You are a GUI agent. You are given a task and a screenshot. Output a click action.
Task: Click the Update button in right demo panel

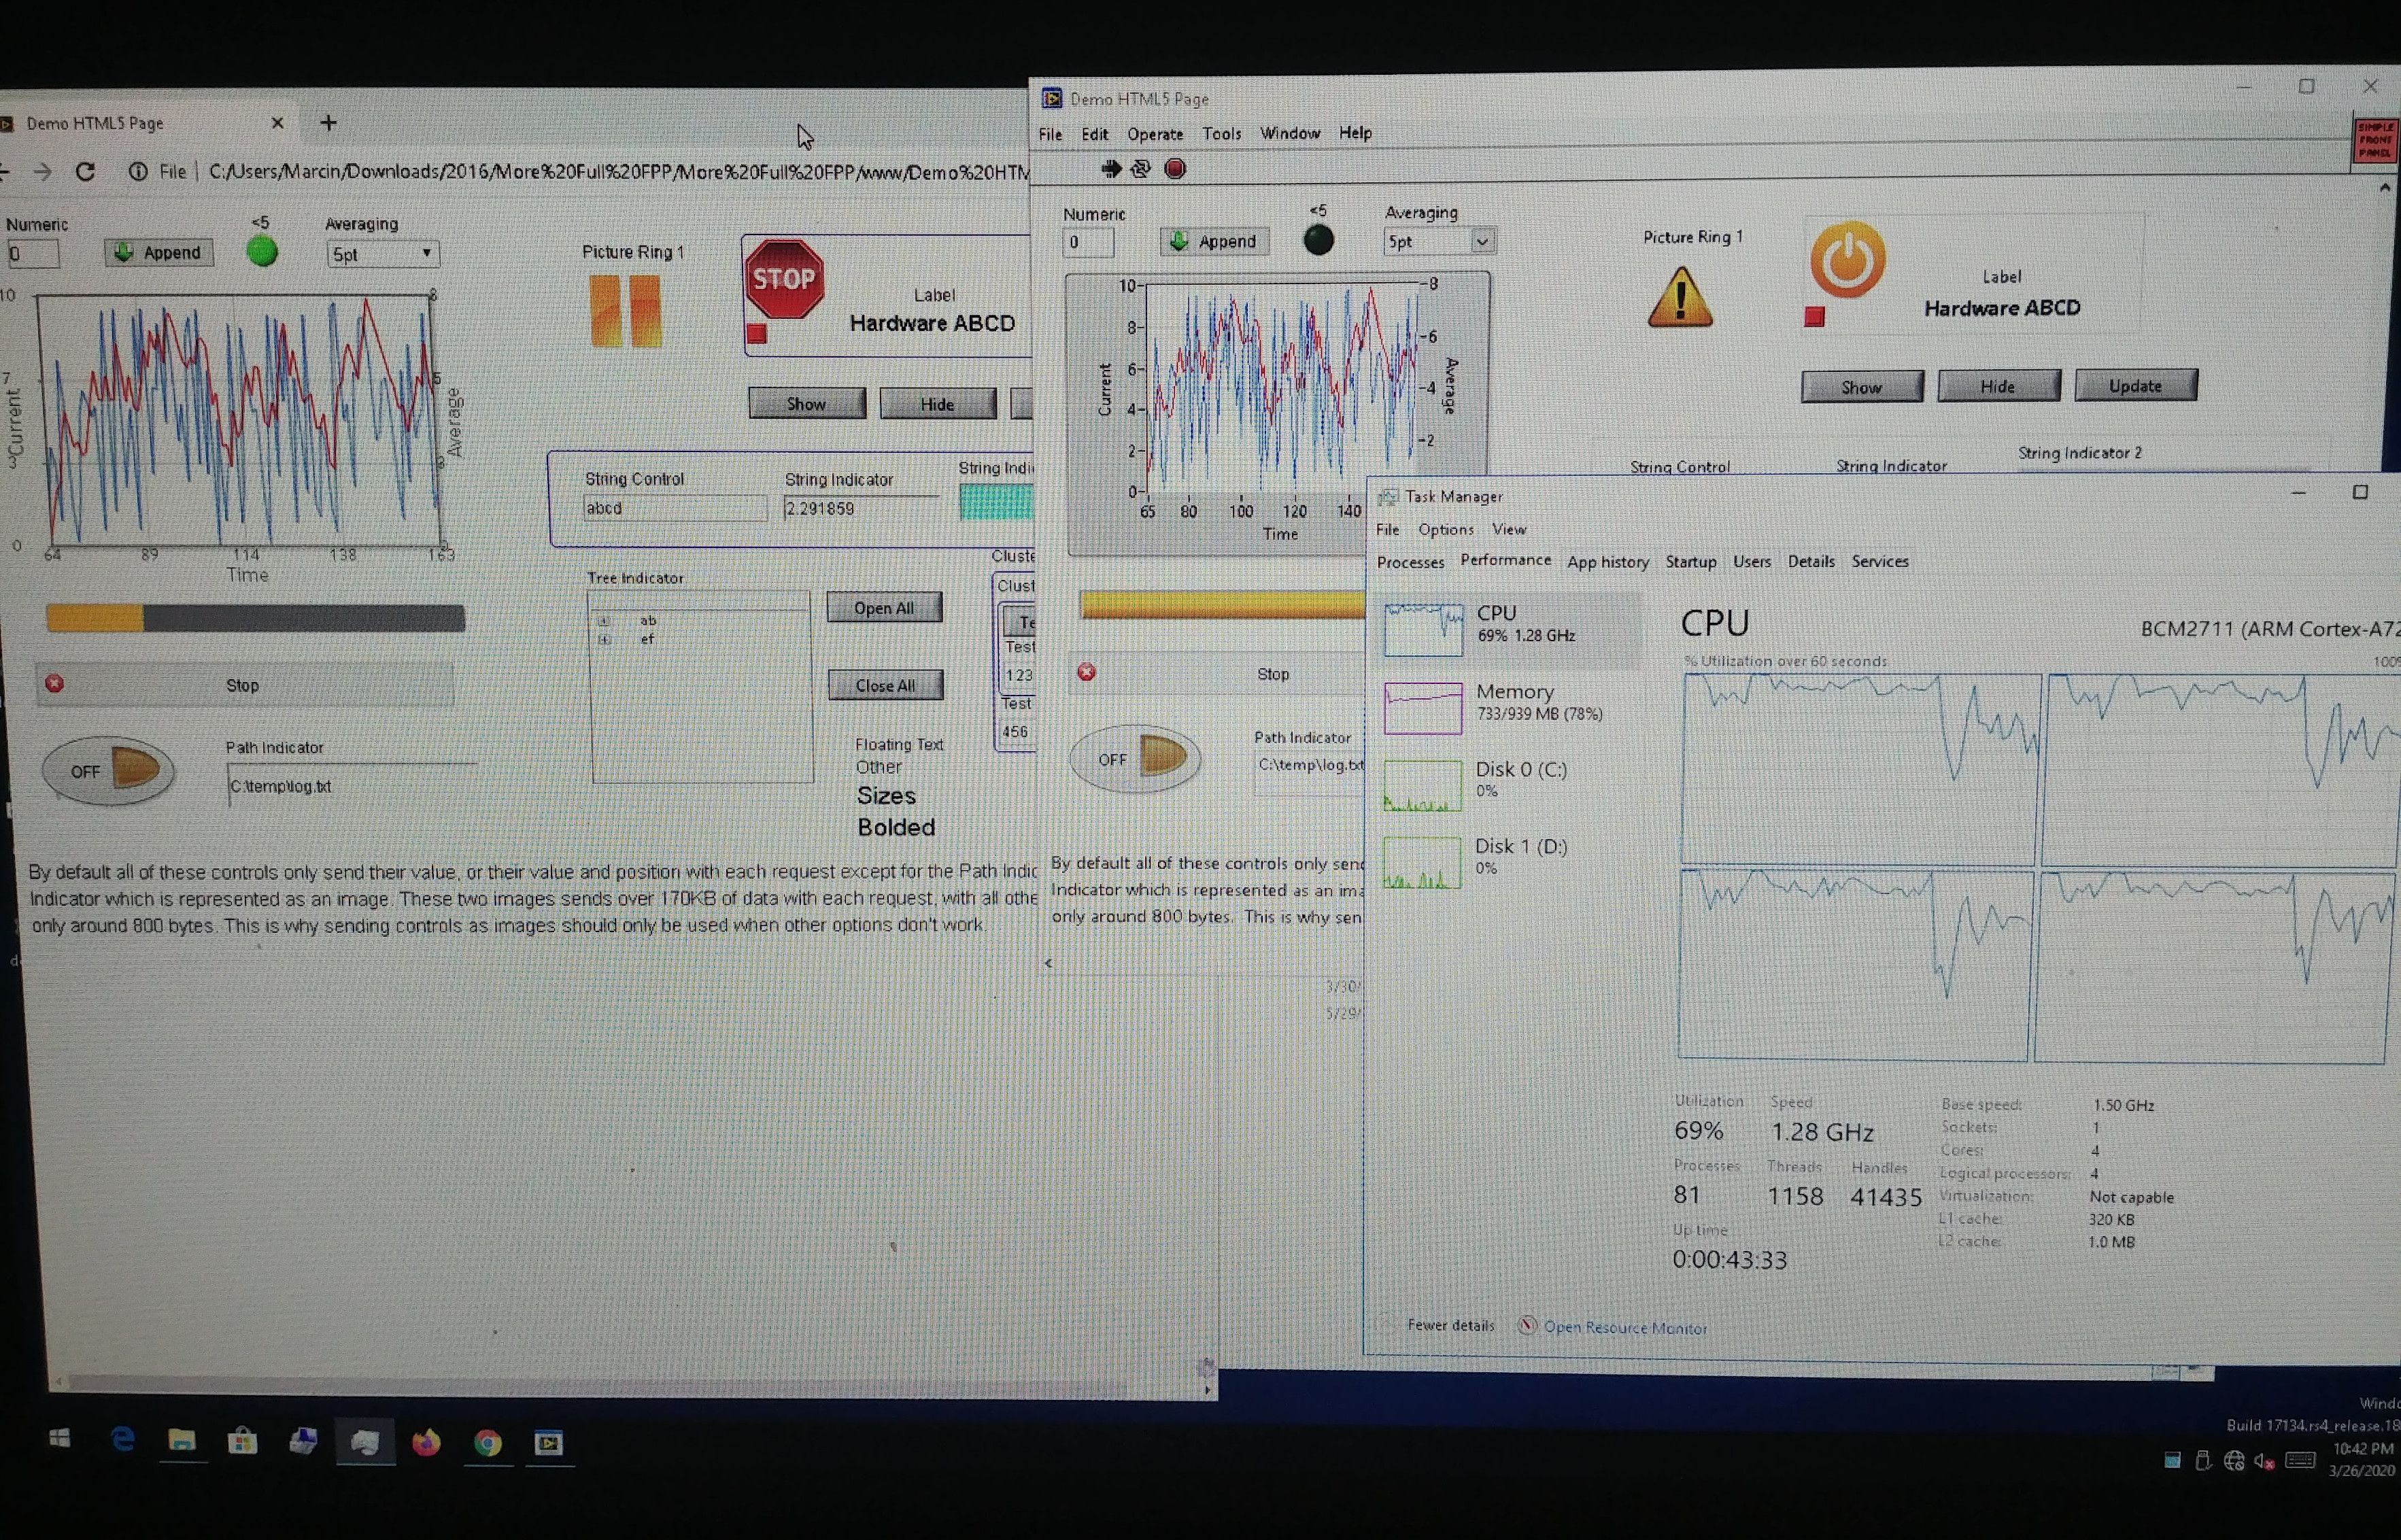click(2136, 385)
